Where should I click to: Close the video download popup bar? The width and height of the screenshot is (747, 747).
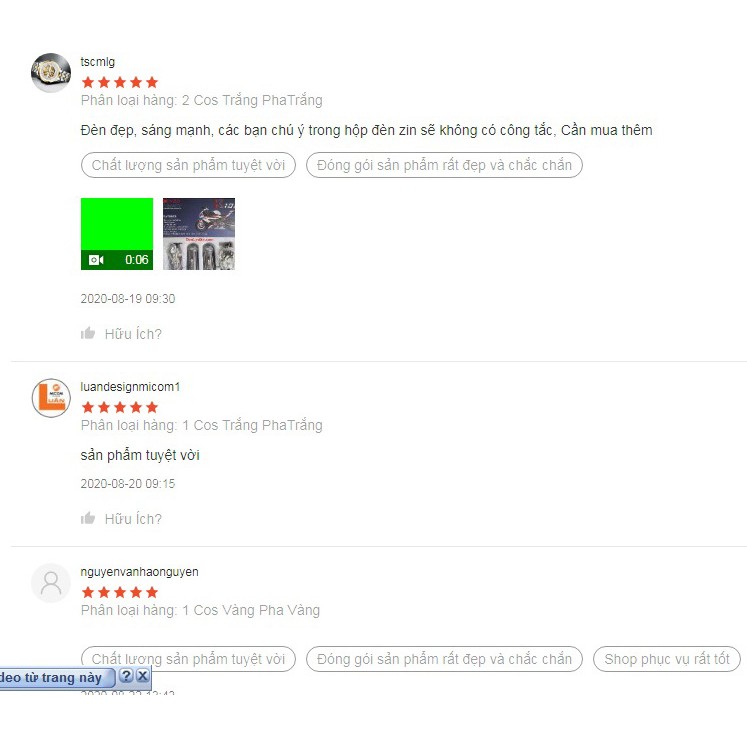142,676
